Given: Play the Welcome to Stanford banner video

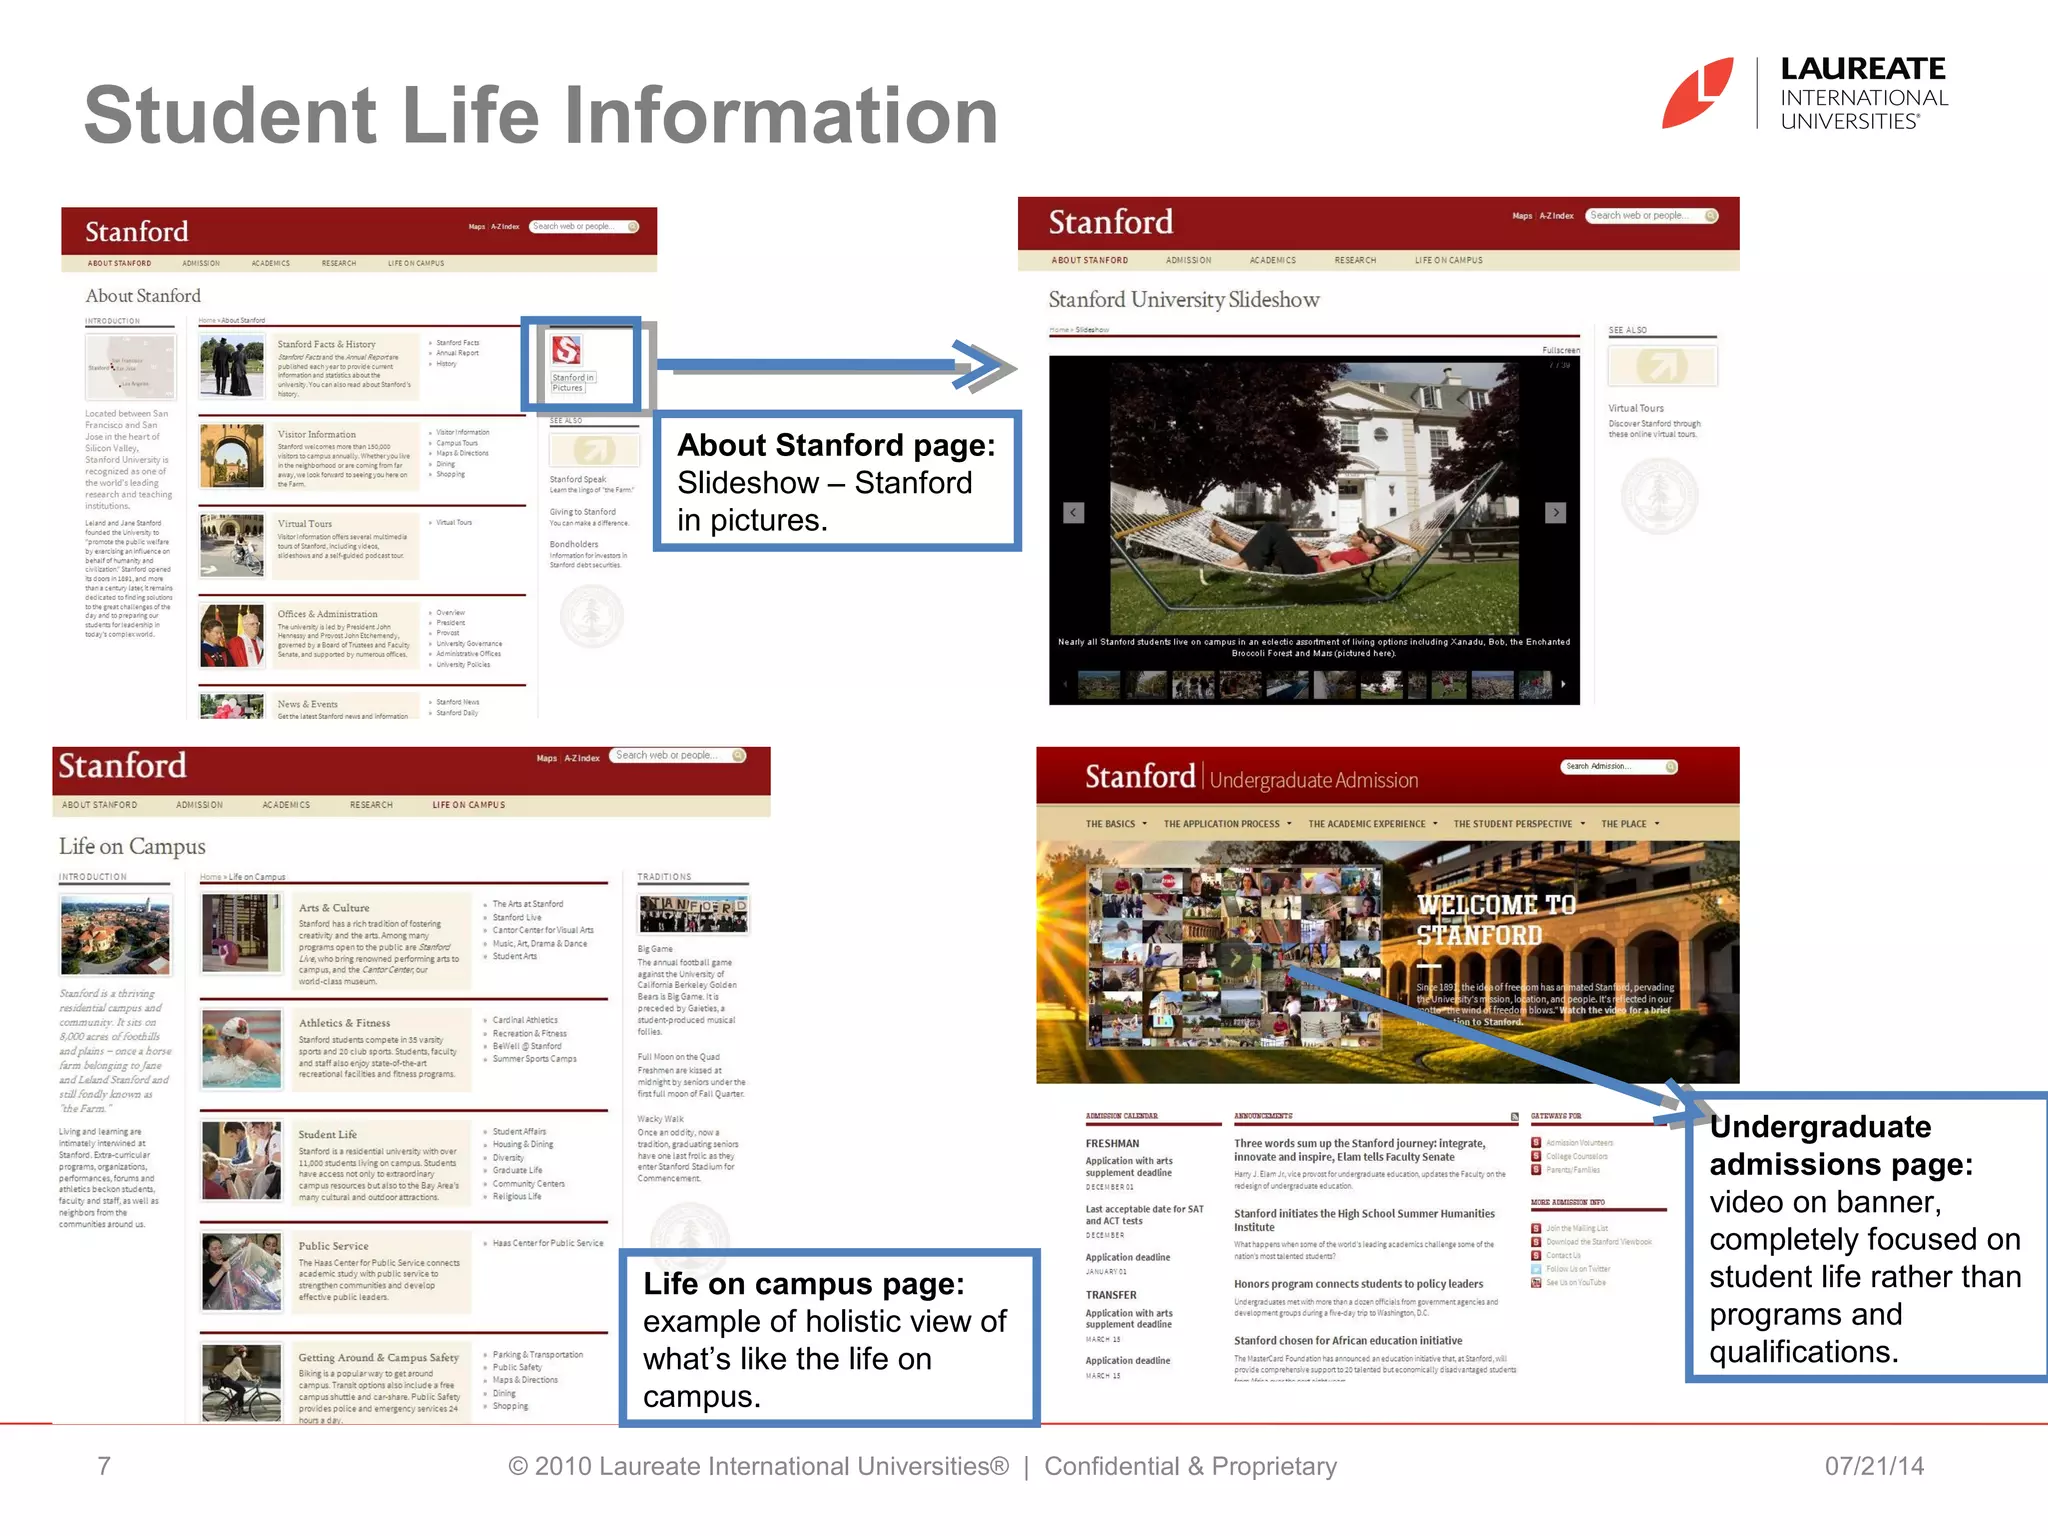Looking at the screenshot, I should (x=1236, y=958).
